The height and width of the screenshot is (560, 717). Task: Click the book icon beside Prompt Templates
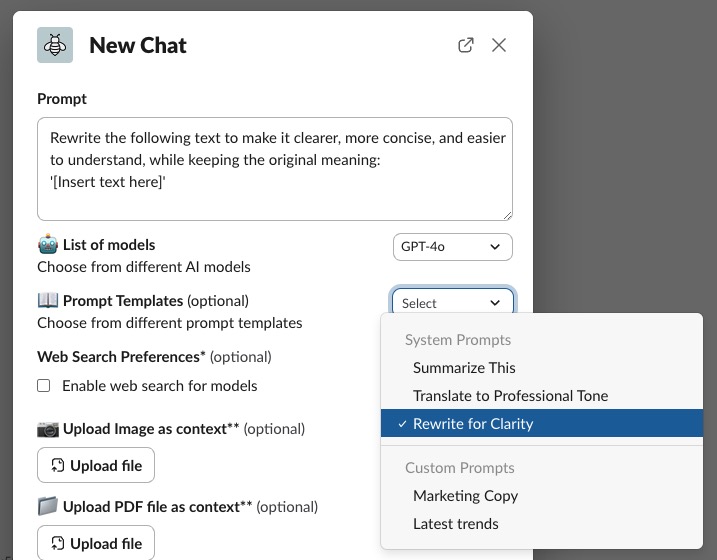click(x=48, y=300)
